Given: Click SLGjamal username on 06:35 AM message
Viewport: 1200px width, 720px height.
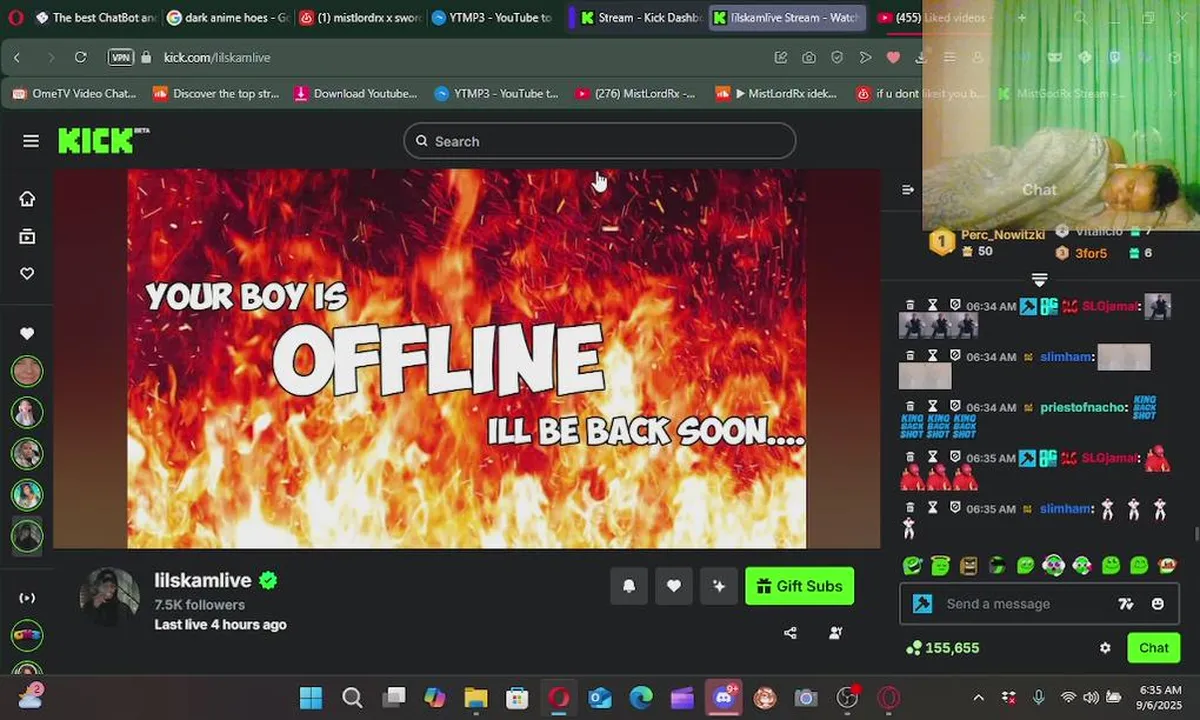Looking at the screenshot, I should [x=1110, y=458].
